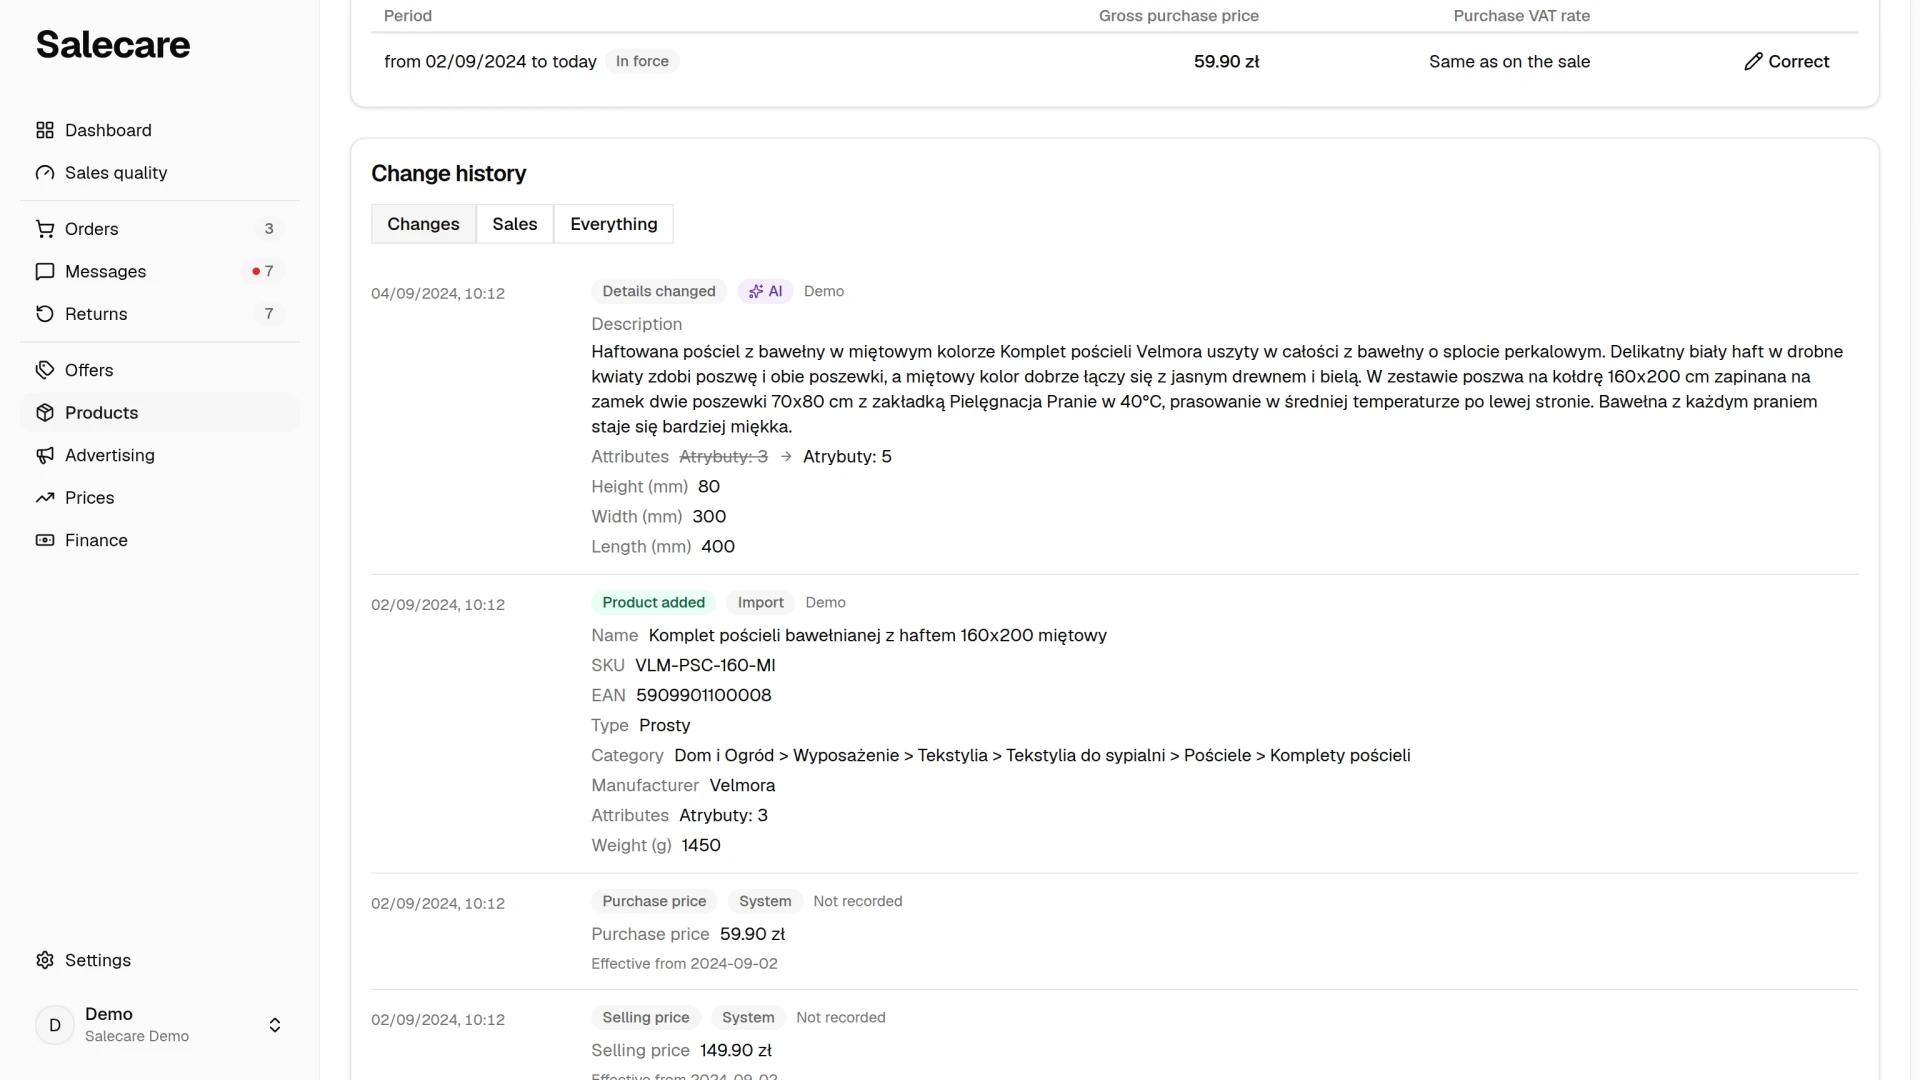Click the AI sparkle icon badge
1920x1080 pixels.
[x=765, y=291]
